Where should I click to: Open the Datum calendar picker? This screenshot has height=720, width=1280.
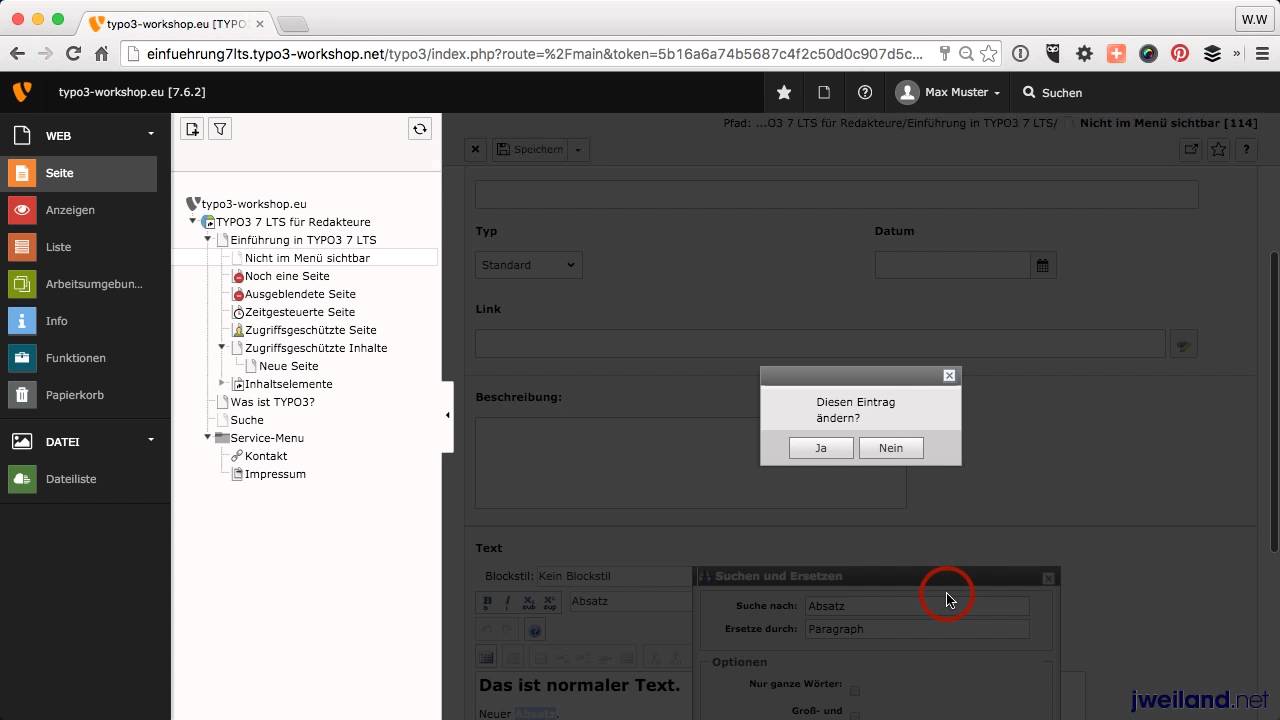click(1043, 265)
